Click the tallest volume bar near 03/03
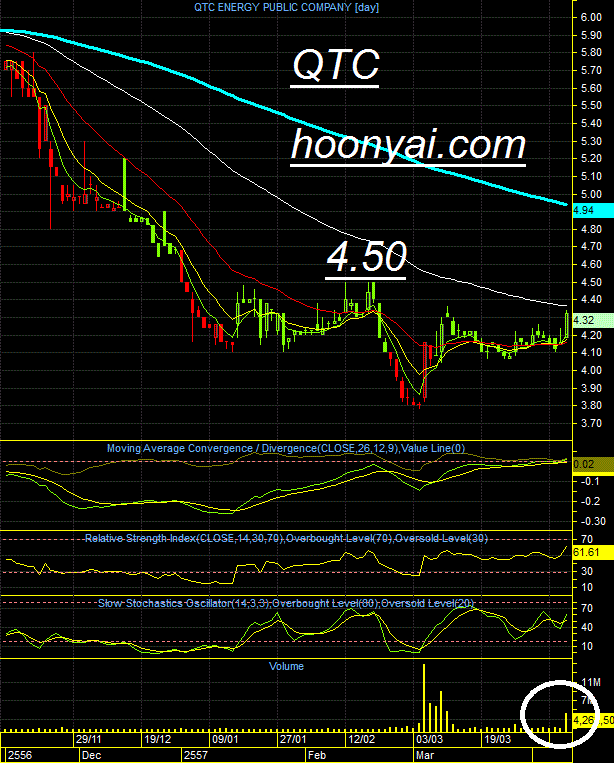Screen dimensions: 614x763 coord(424,697)
